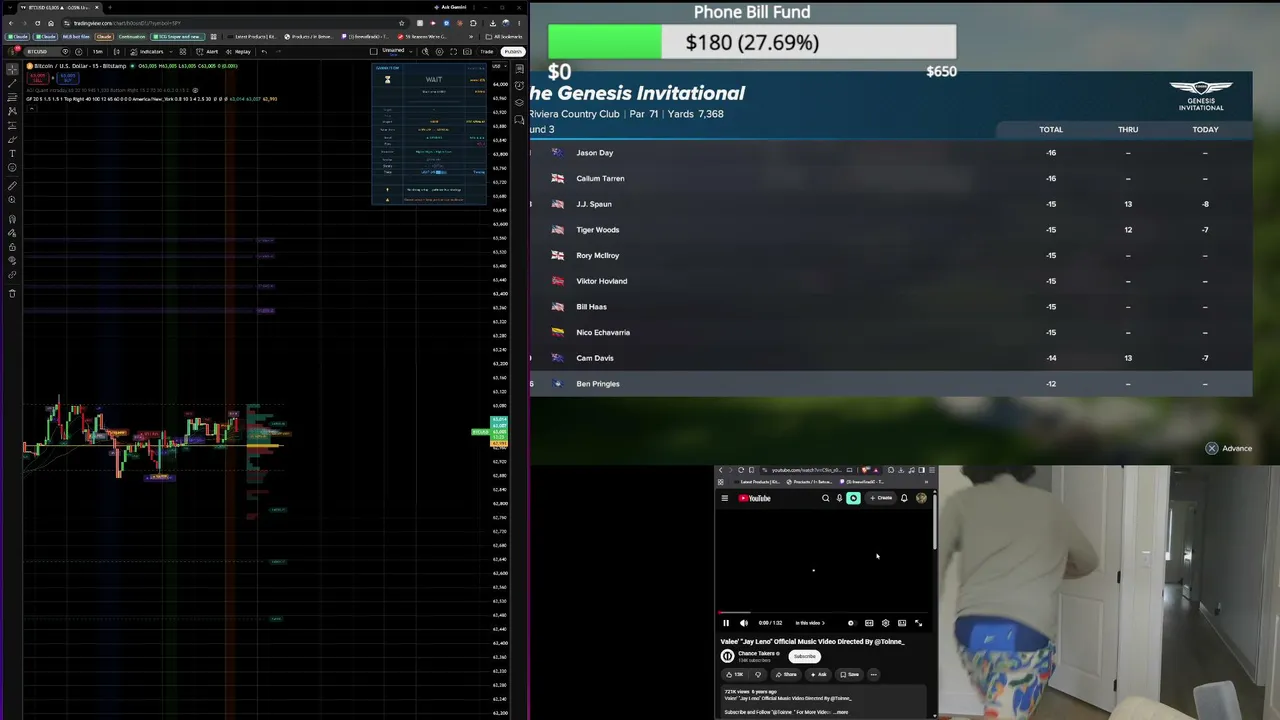Open indicator templates grid icon
This screenshot has width=1280, height=720.
tap(182, 51)
